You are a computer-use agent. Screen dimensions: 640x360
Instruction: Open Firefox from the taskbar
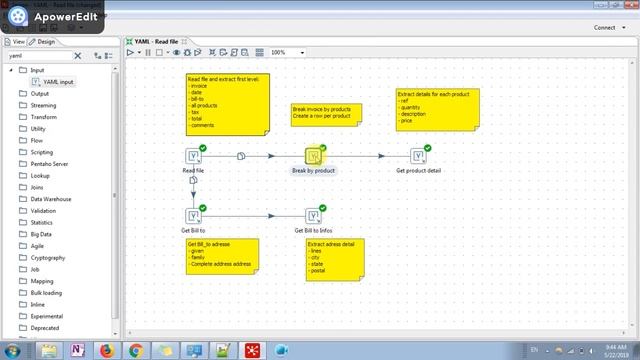[x=107, y=351]
